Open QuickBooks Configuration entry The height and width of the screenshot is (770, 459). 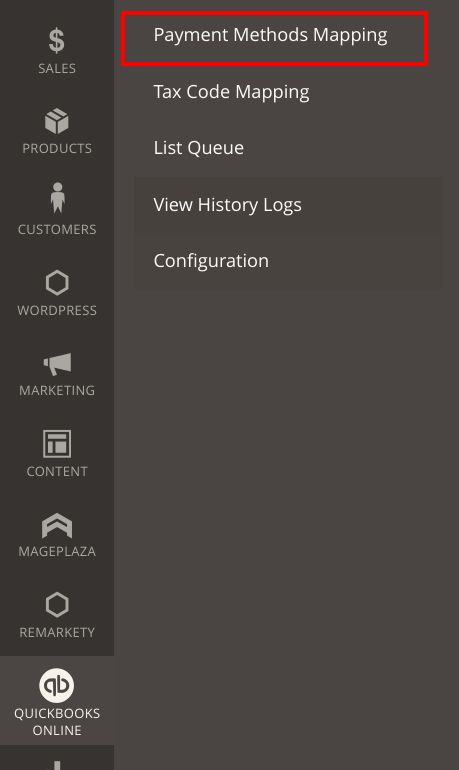211,261
